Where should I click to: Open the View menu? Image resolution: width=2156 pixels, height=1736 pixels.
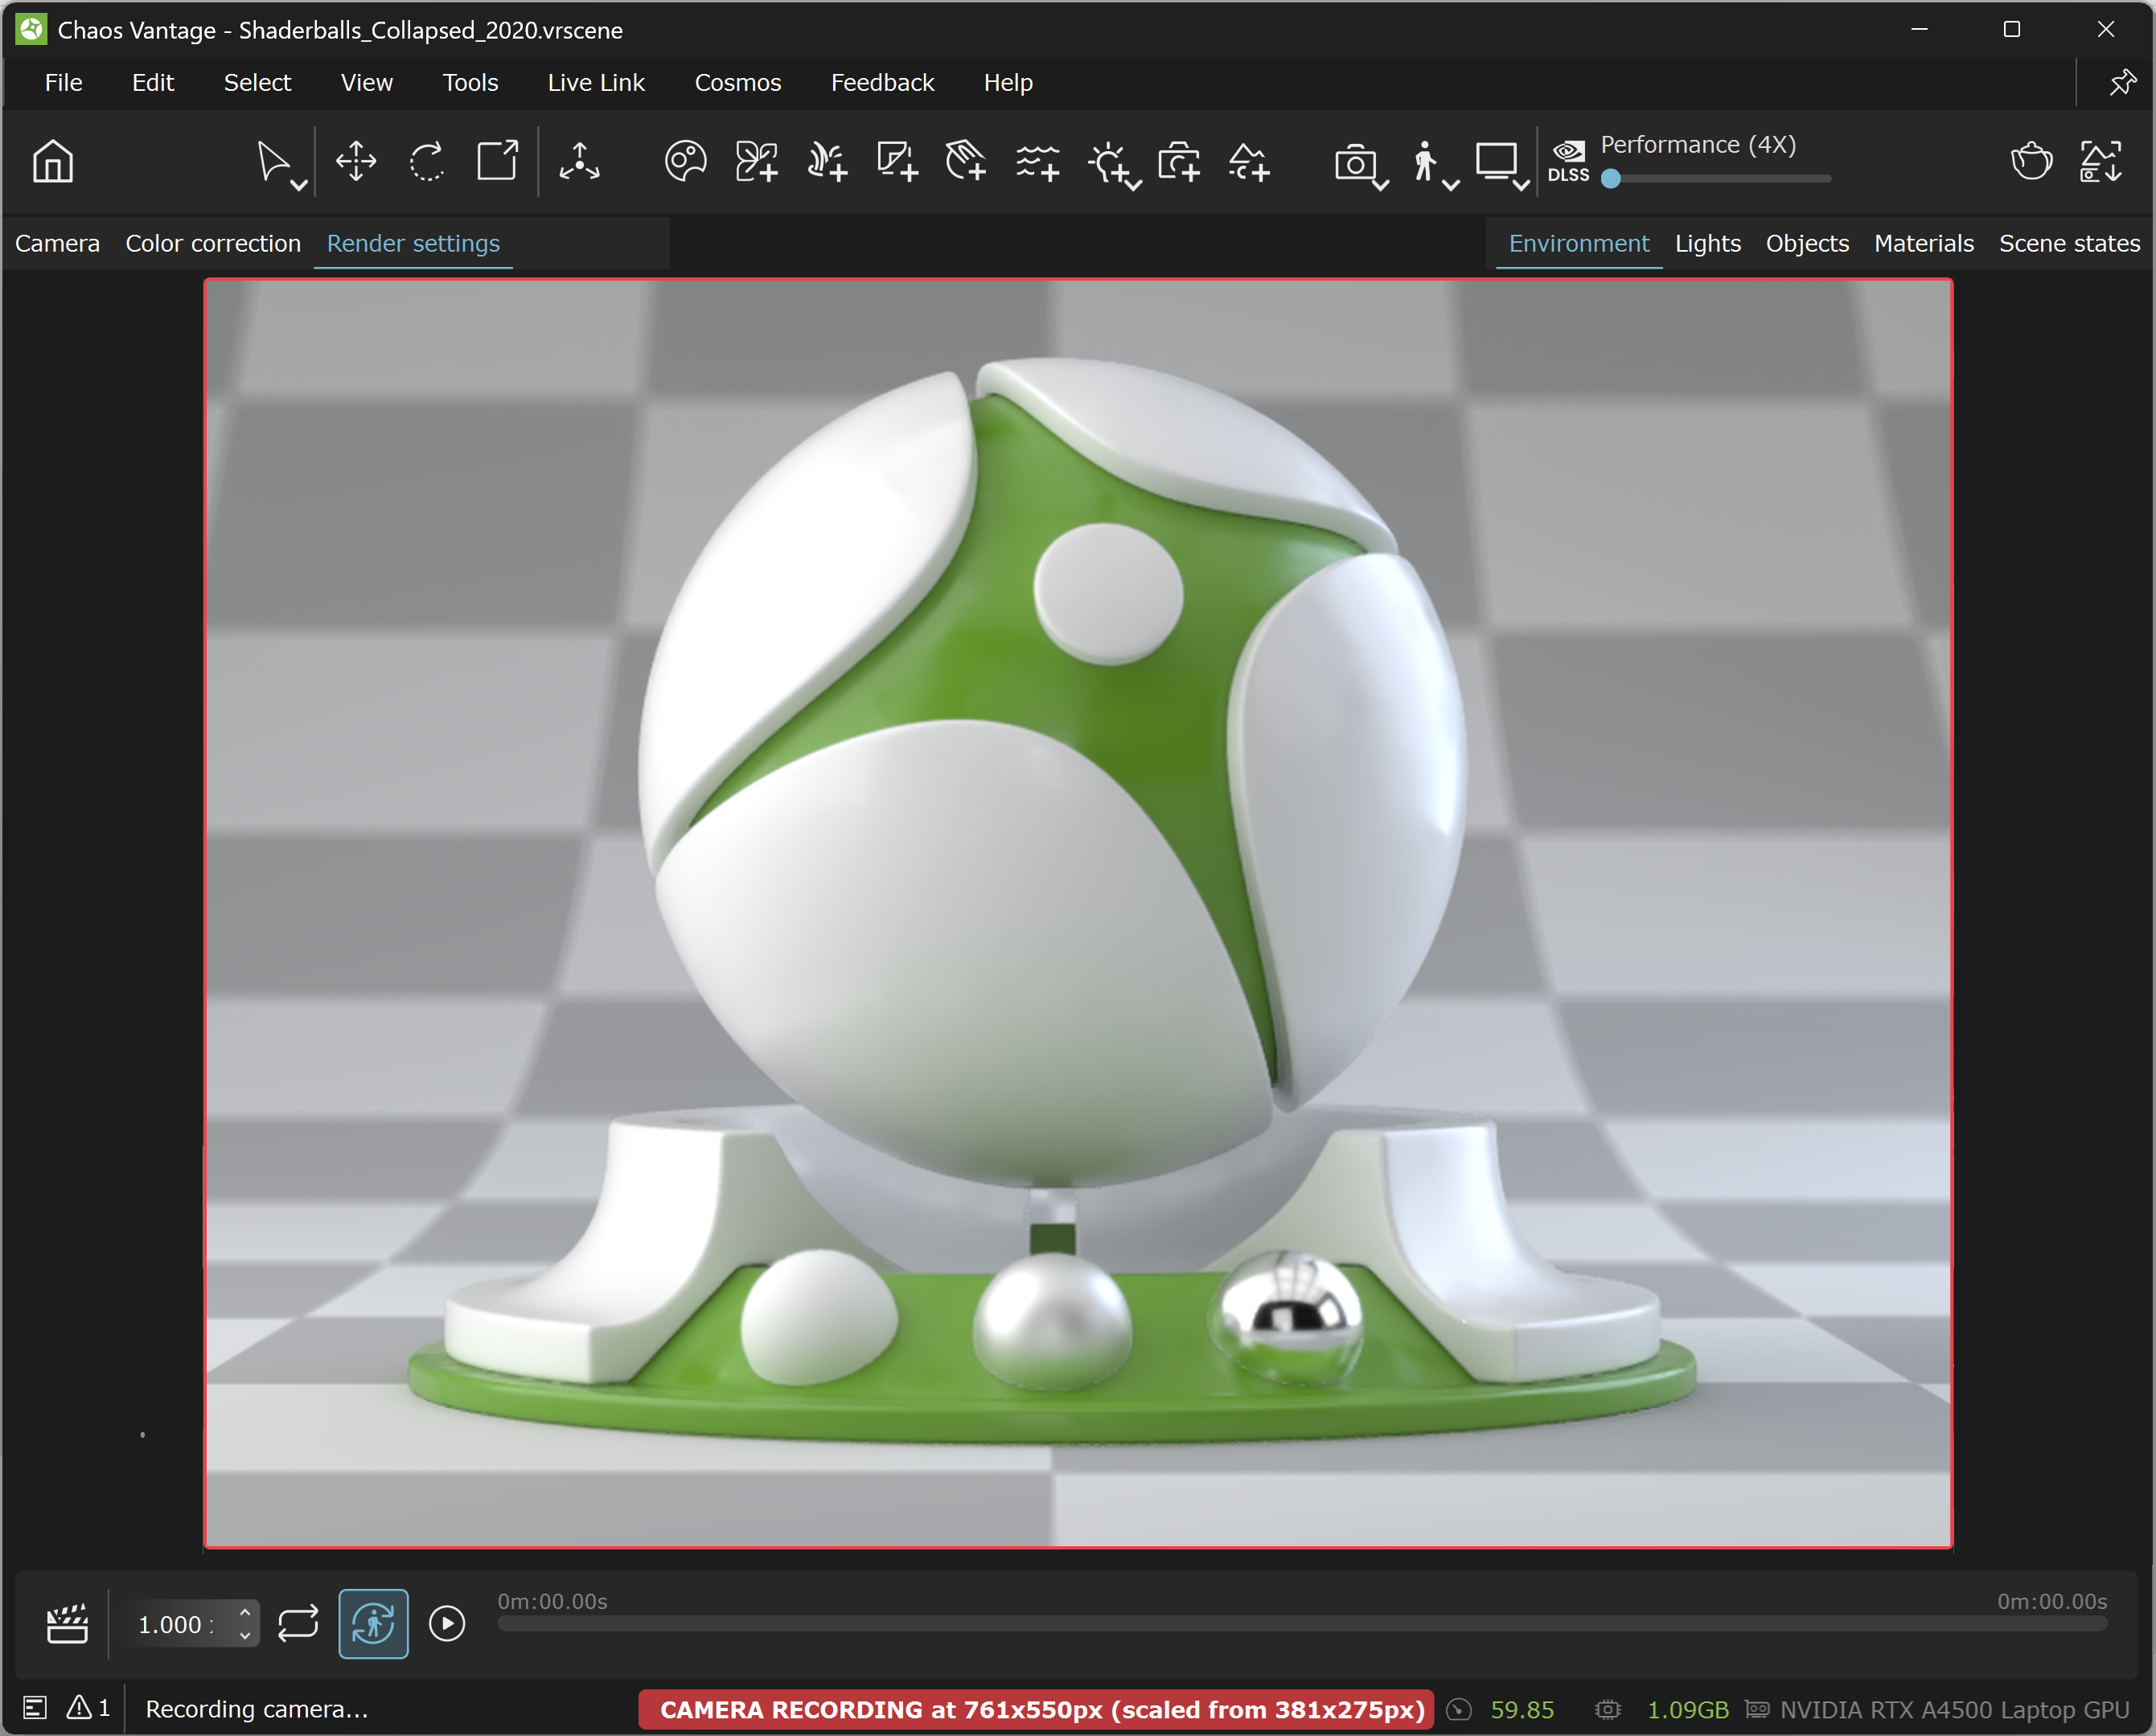tap(366, 82)
